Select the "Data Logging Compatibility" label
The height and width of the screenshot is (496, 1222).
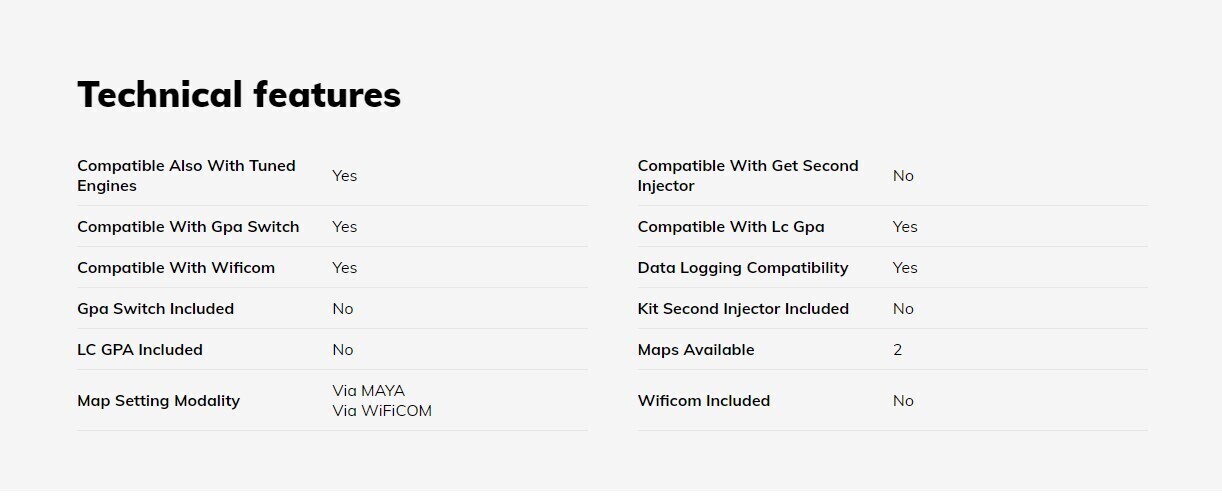click(743, 268)
